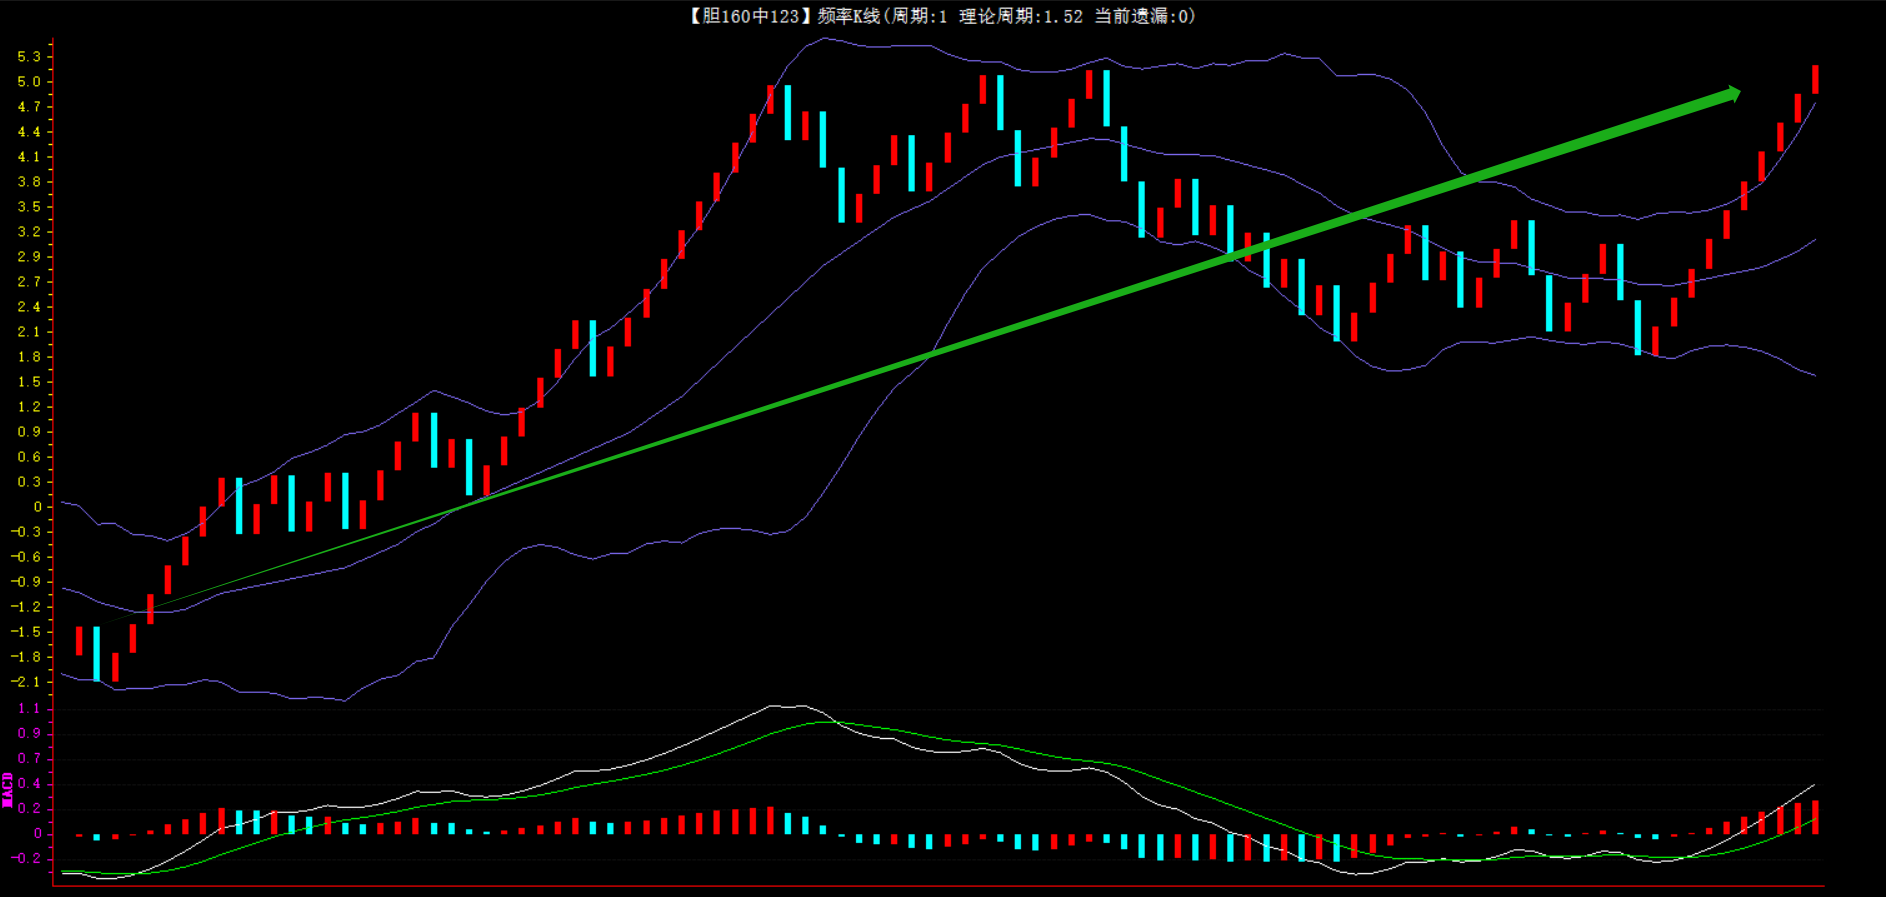Image resolution: width=1886 pixels, height=897 pixels.
Task: Click the 4.1 value on price axis
Action: [x=29, y=157]
